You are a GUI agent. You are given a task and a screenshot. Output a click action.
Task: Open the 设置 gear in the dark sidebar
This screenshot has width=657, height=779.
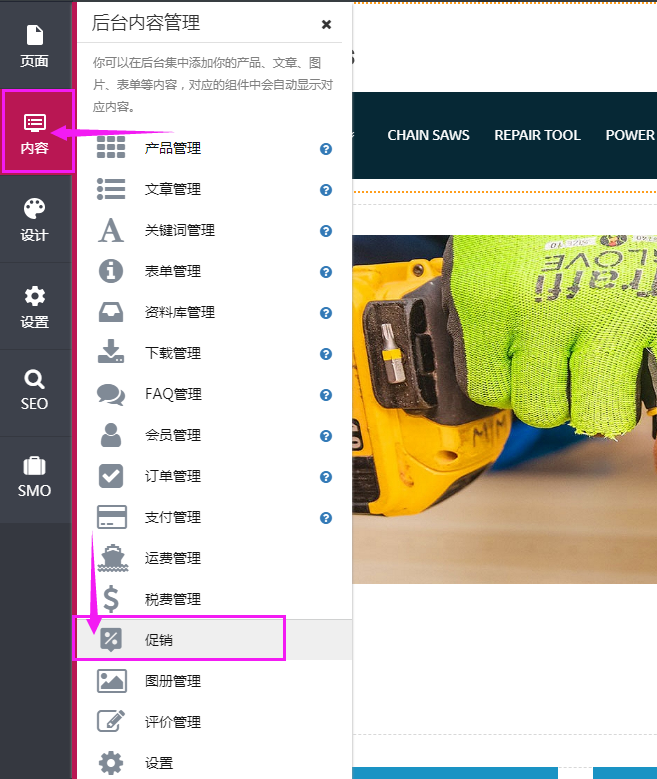click(35, 306)
